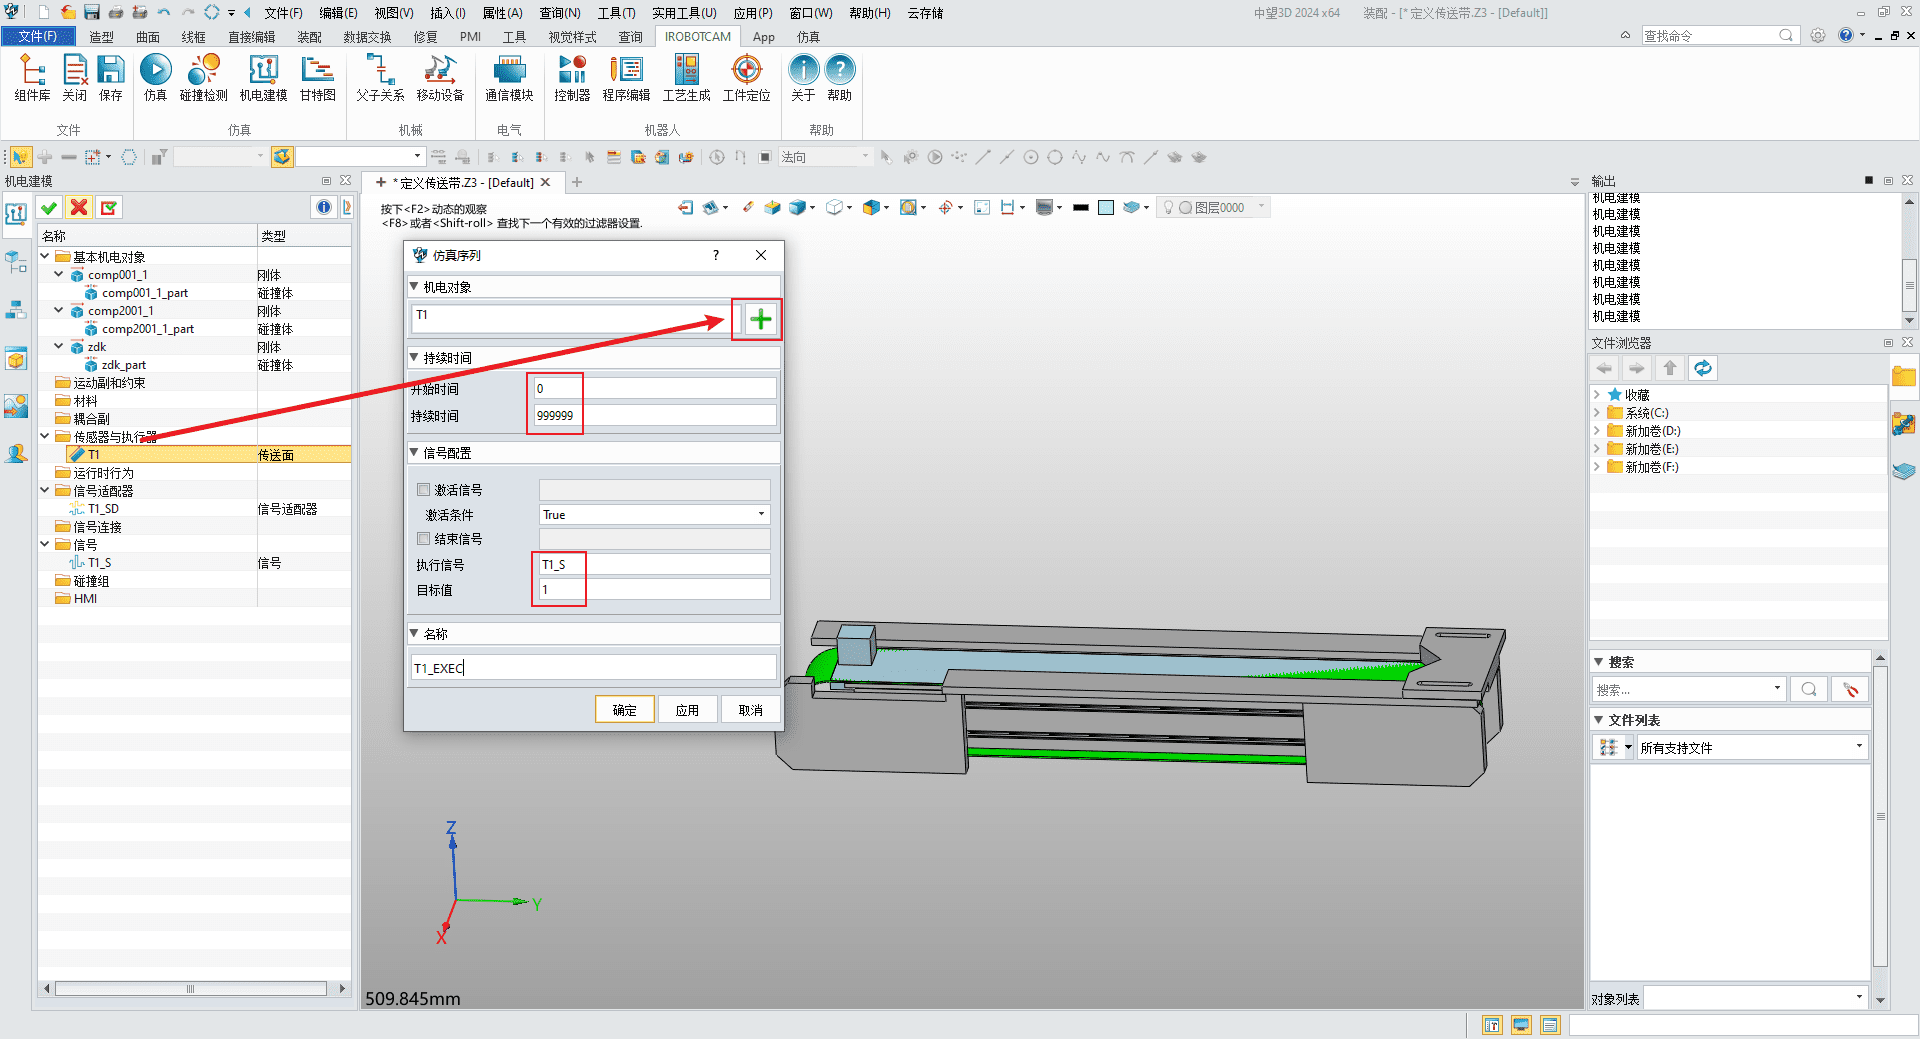Collapse the 基本机电对象 tree node
Screen dimensions: 1920x1040
pos(45,257)
